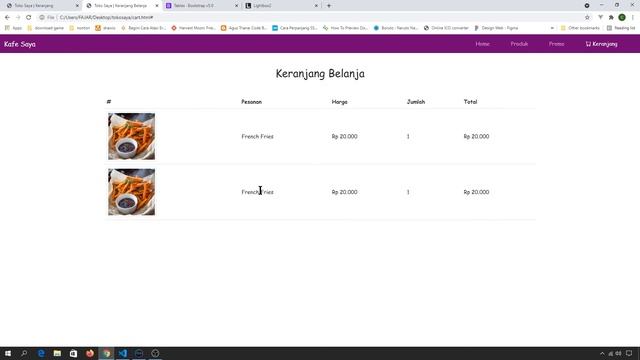Click Rp 20.000 Total in second row
This screenshot has height=360, width=640.
click(476, 192)
